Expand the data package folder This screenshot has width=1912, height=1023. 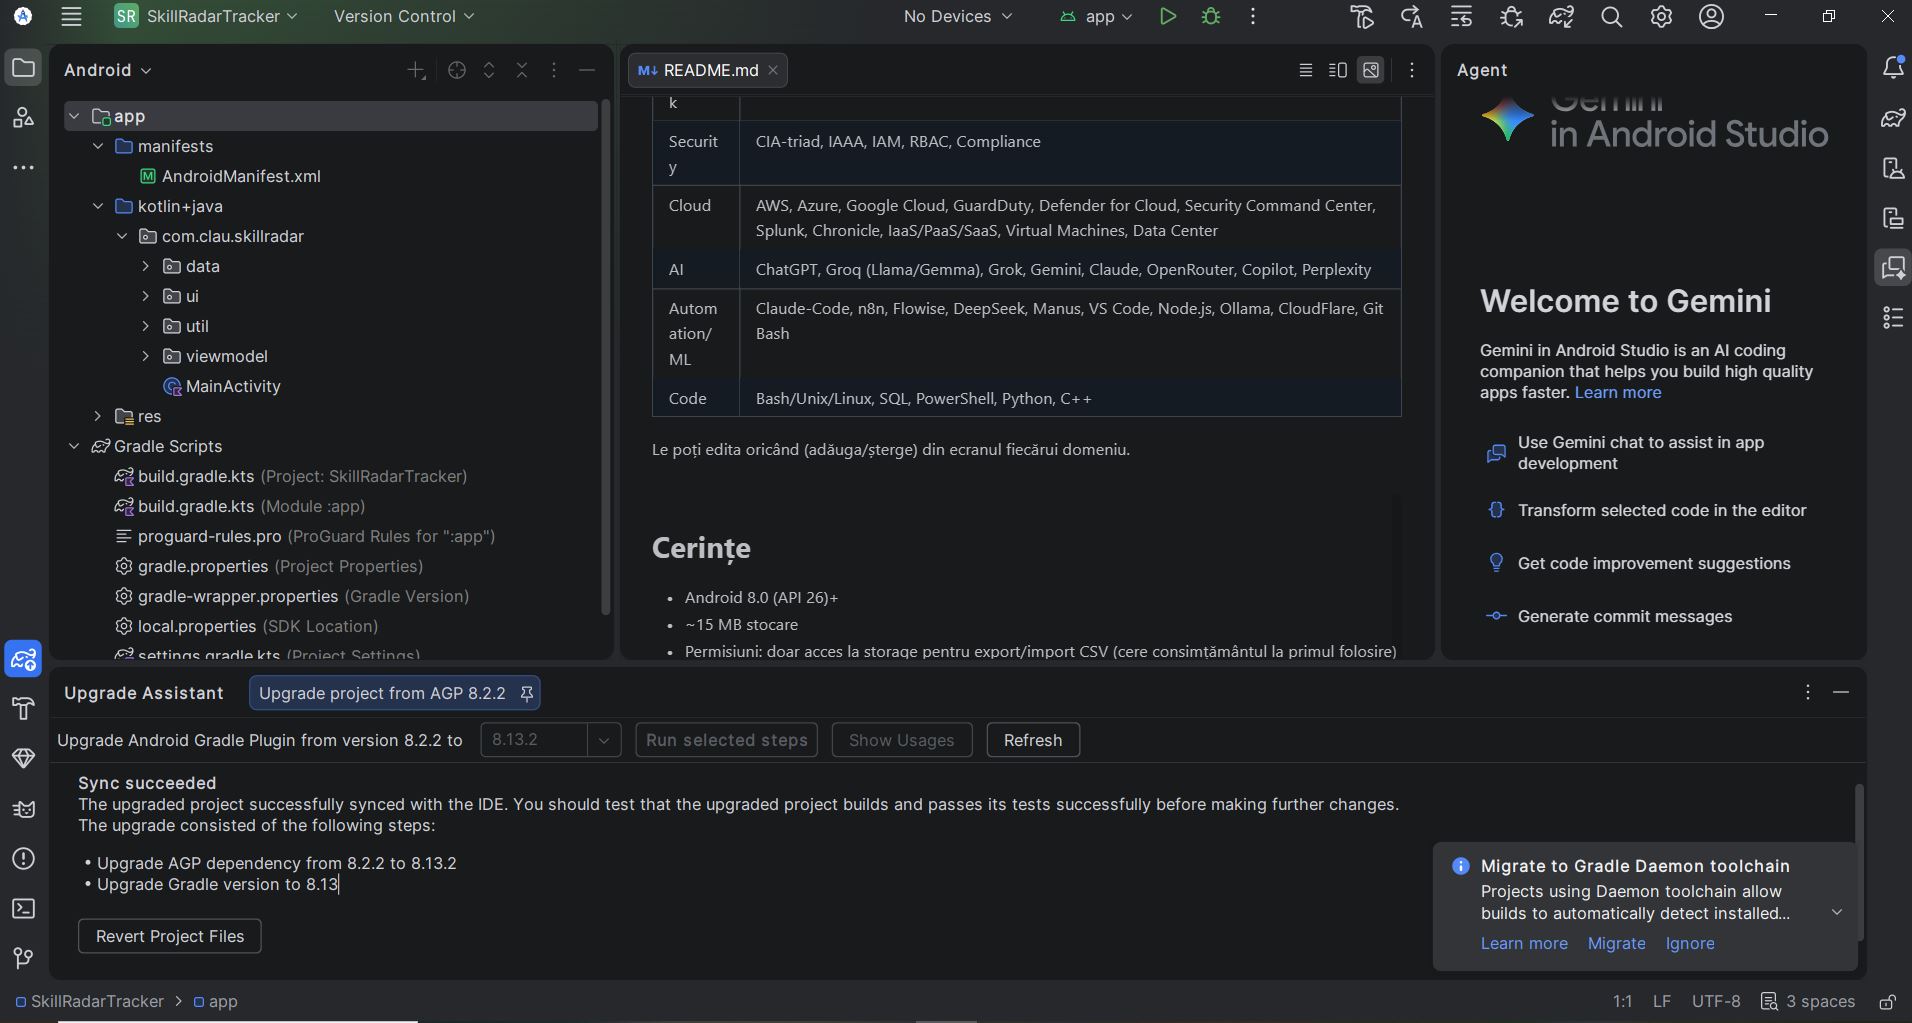coord(146,266)
